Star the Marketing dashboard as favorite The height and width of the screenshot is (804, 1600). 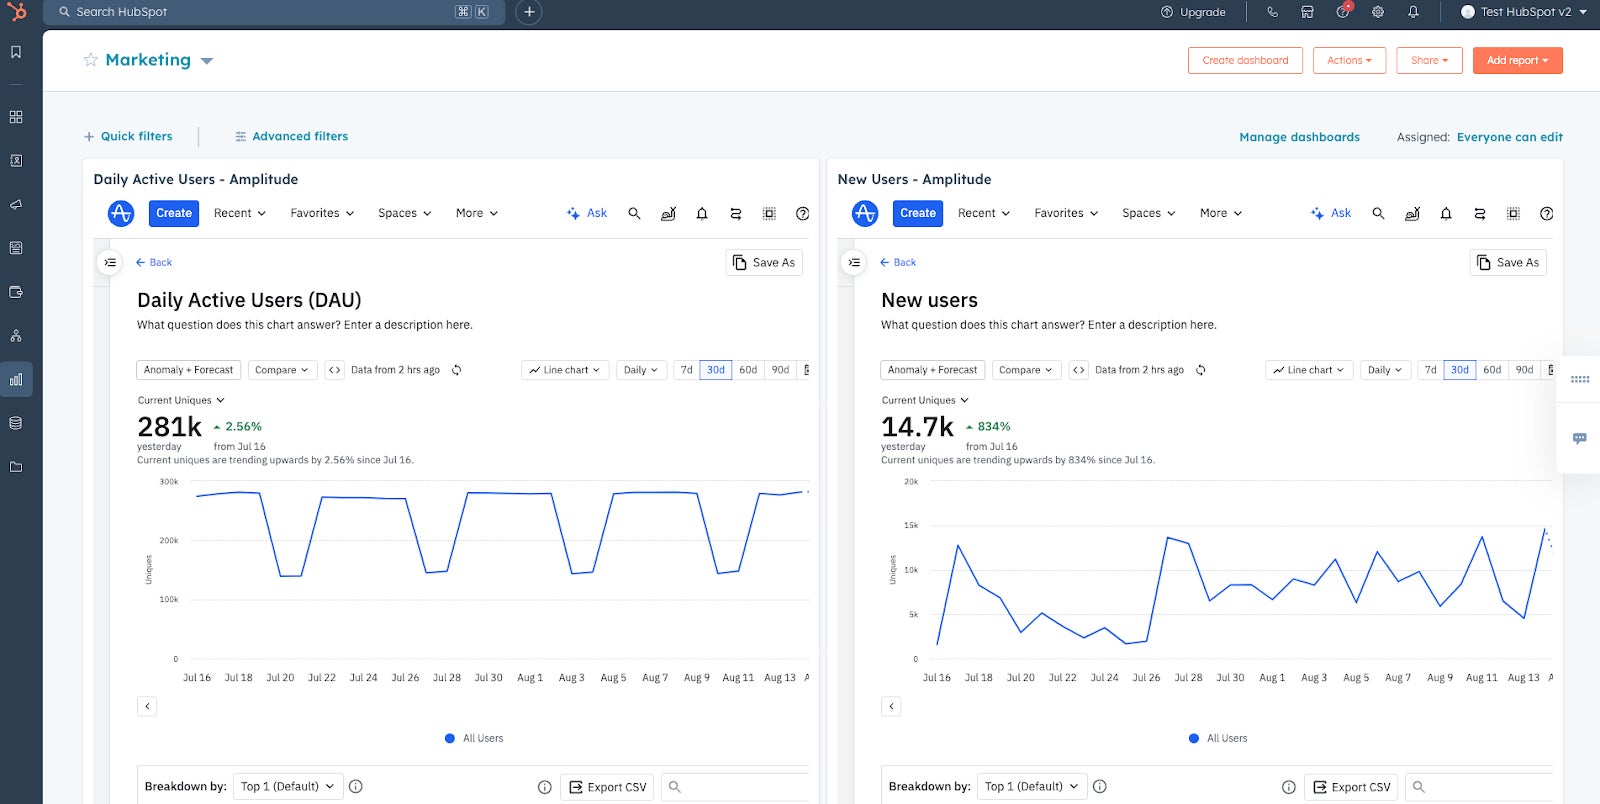[91, 60]
